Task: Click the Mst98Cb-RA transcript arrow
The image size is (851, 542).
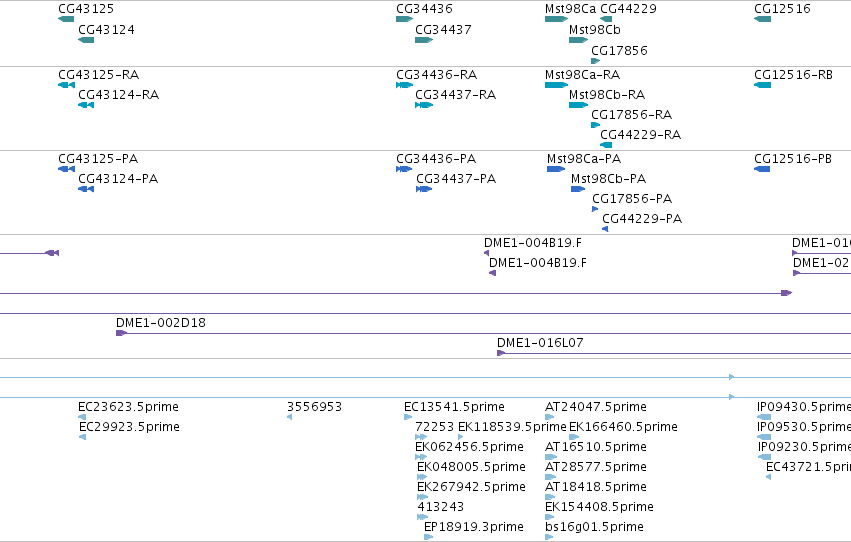Action: point(579,105)
